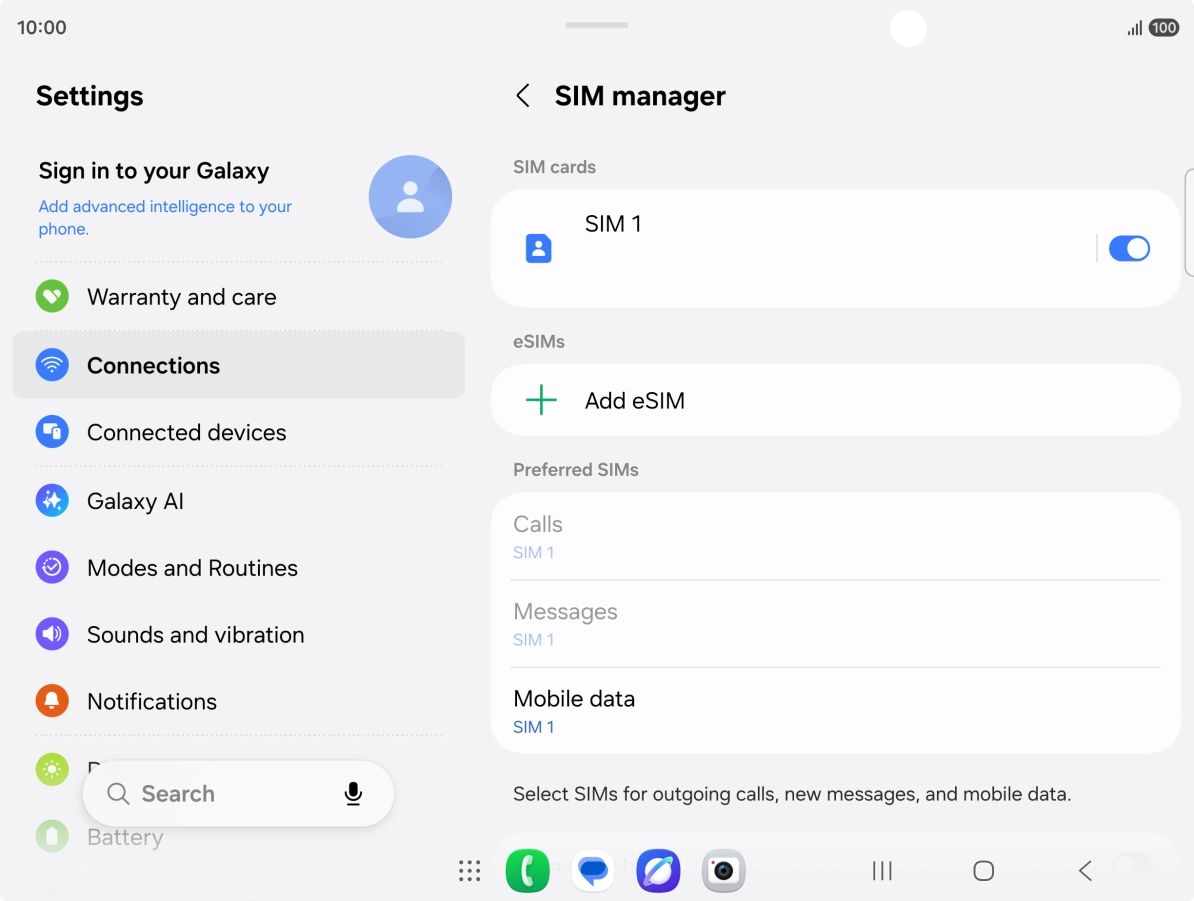Tap the signal strength status icon
Image resolution: width=1194 pixels, height=901 pixels.
click(x=1135, y=29)
